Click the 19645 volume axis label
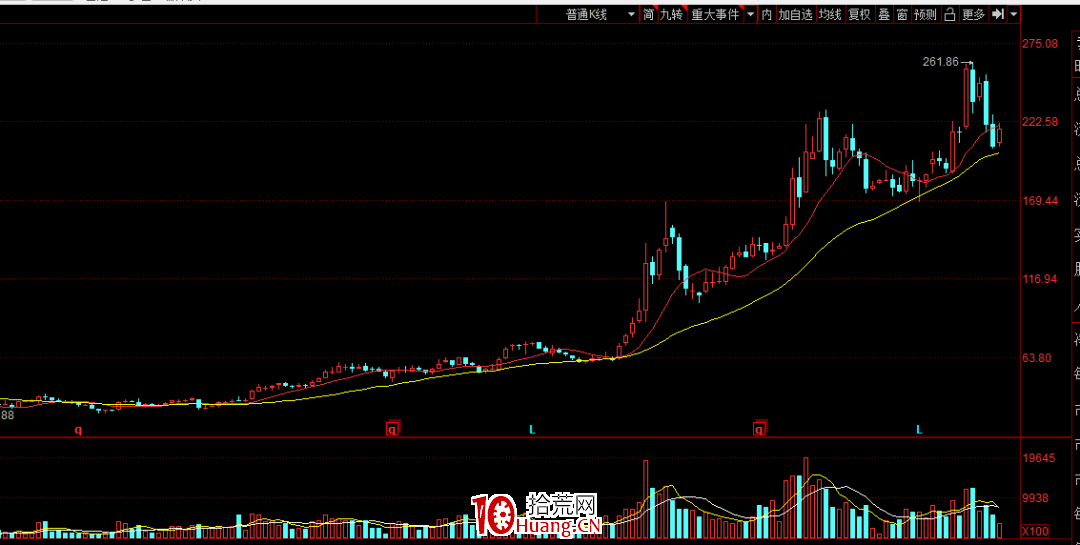The image size is (1080, 545). coord(1039,458)
